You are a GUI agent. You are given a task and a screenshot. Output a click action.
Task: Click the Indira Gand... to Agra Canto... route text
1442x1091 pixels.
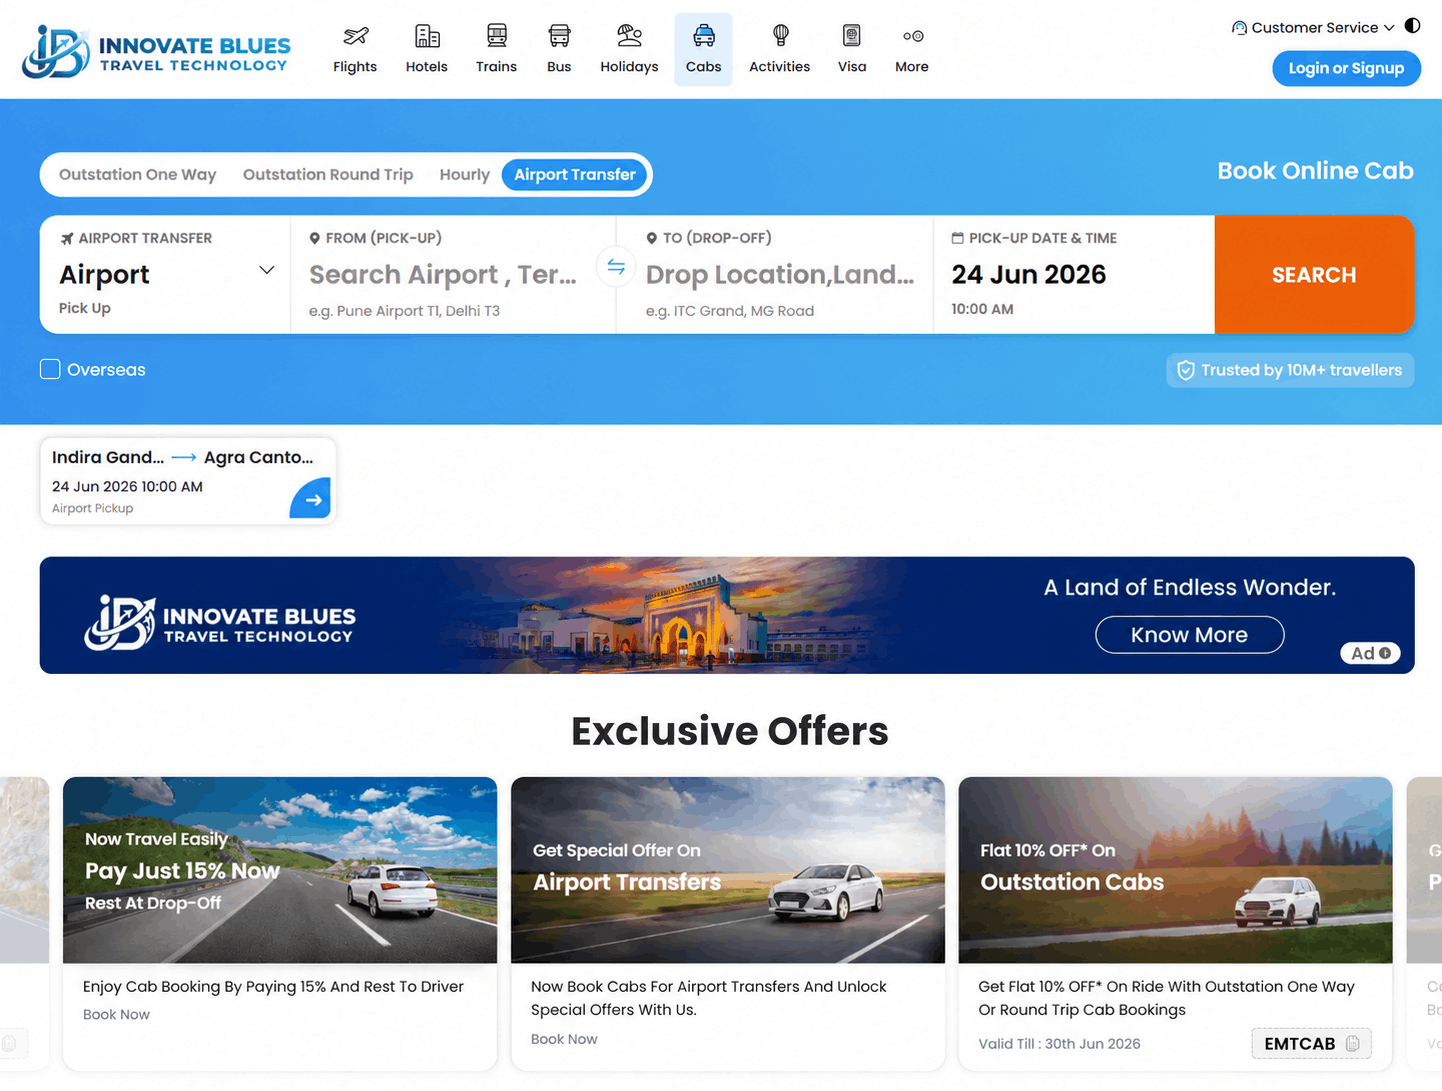coord(183,457)
